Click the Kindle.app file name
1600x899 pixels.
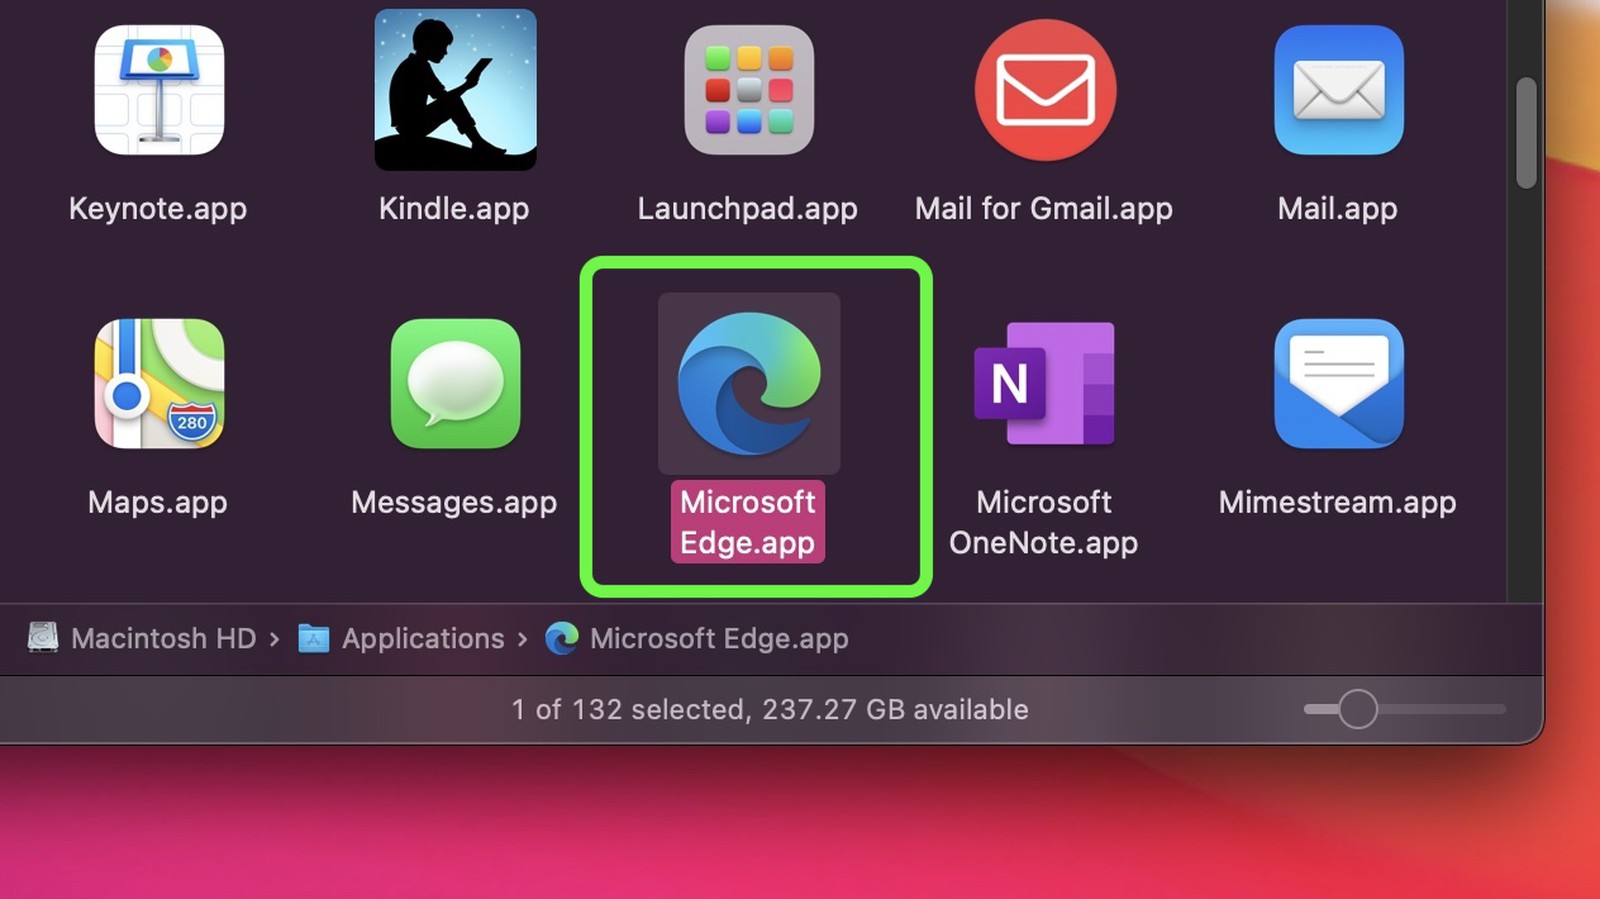(x=454, y=209)
